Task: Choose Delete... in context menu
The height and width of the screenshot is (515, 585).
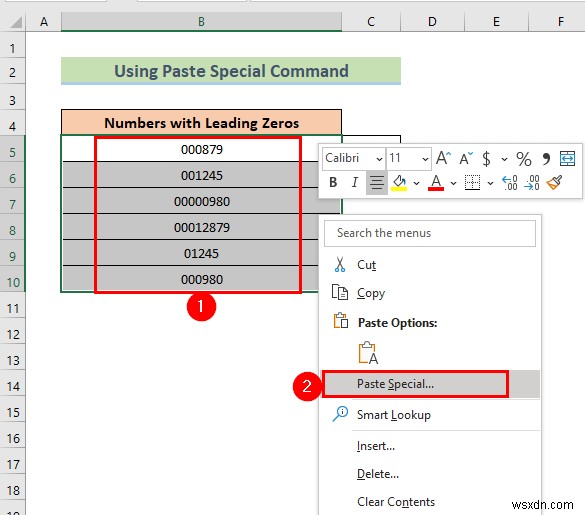Action: tap(430, 474)
